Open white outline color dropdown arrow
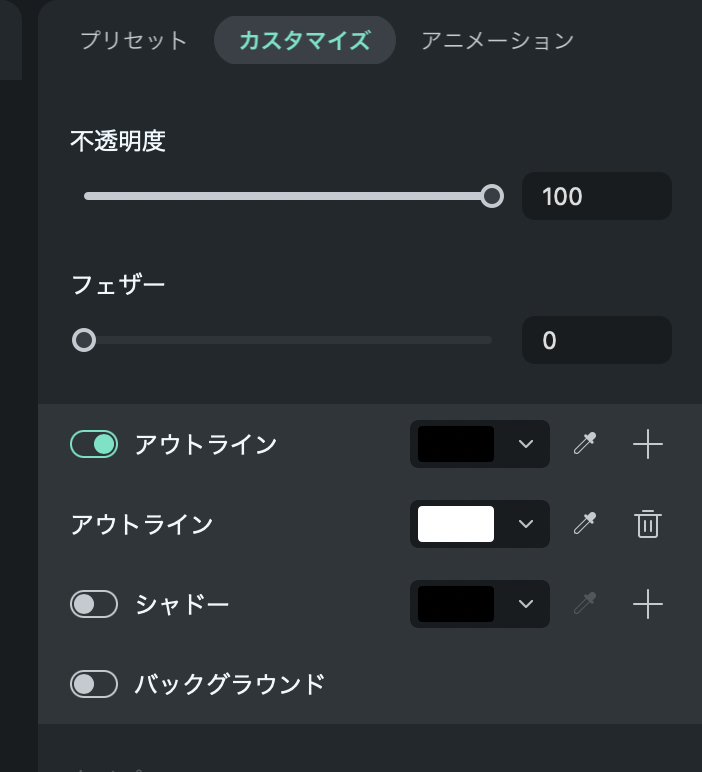 pos(526,524)
